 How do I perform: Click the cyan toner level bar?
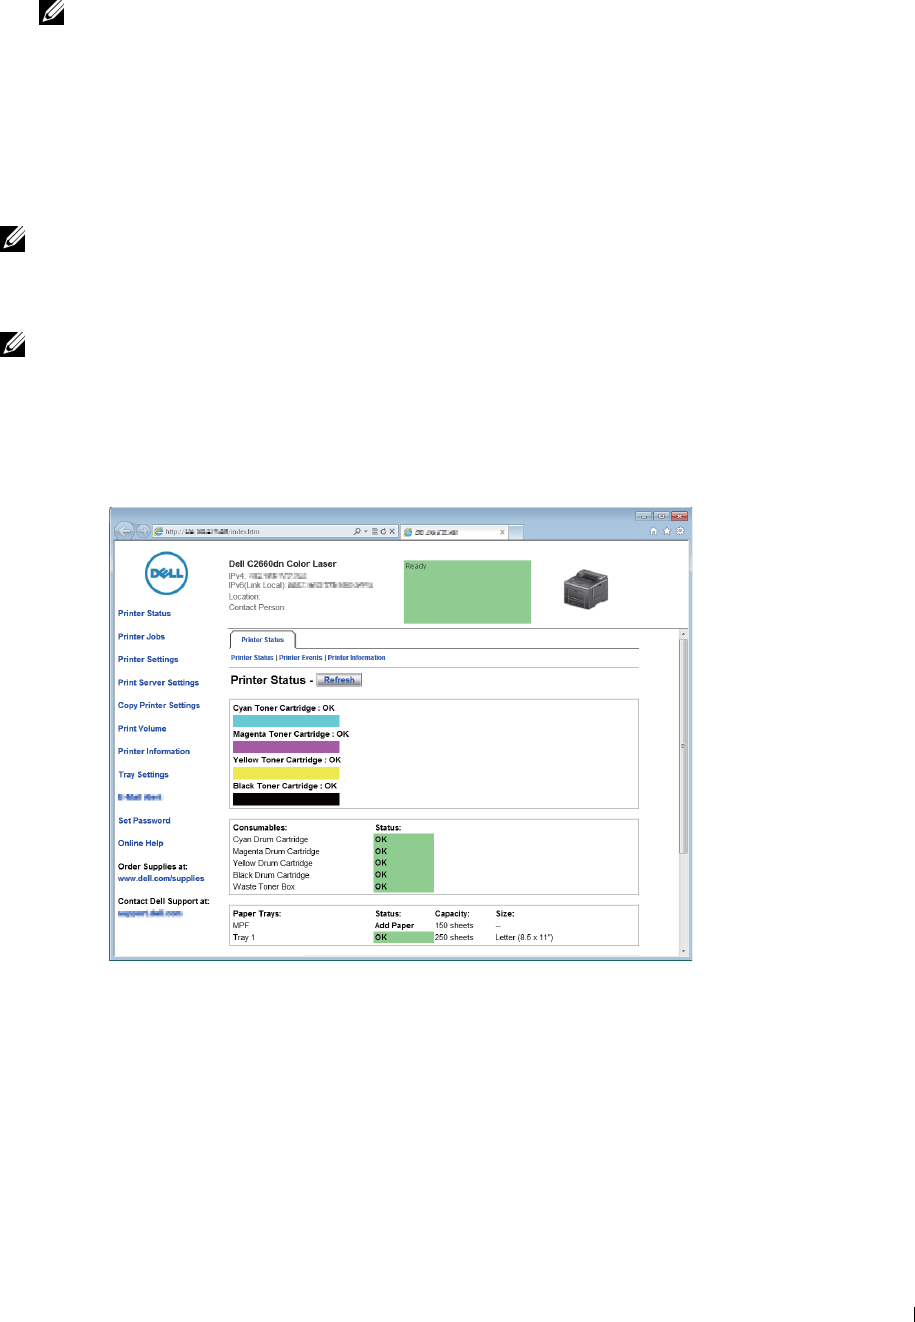point(286,721)
